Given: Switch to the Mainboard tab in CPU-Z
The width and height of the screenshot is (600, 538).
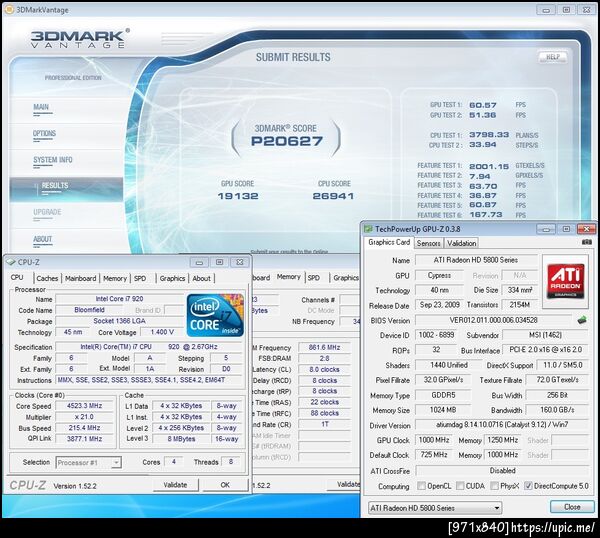Looking at the screenshot, I should (80, 279).
